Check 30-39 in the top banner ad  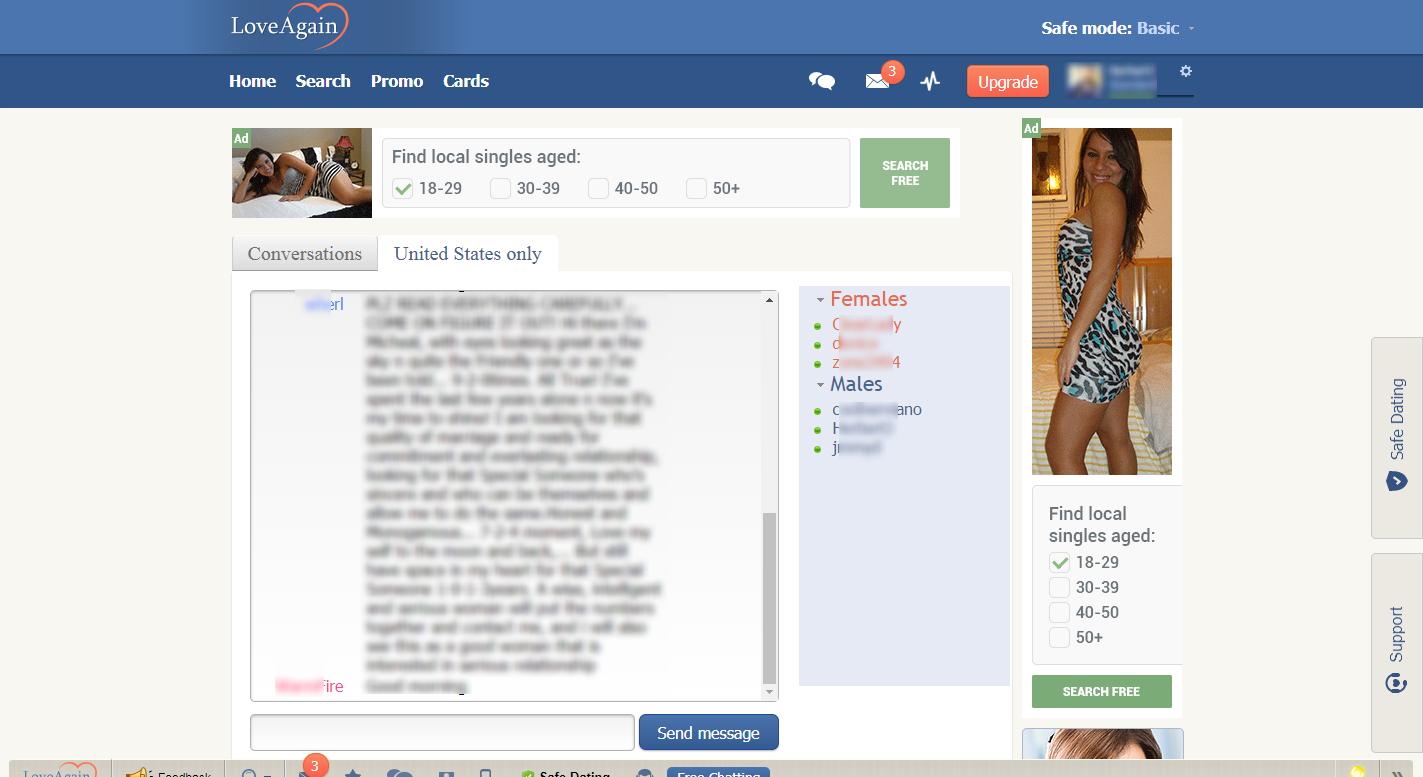tap(501, 188)
